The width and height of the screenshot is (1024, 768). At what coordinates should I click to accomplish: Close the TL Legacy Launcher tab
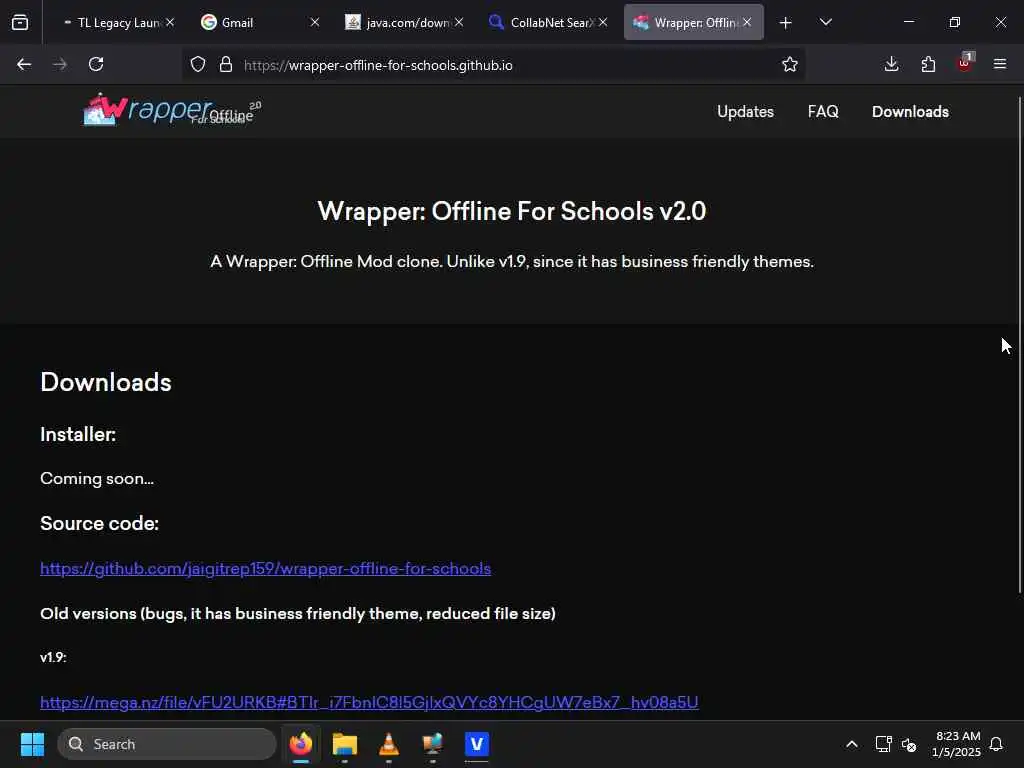click(170, 22)
